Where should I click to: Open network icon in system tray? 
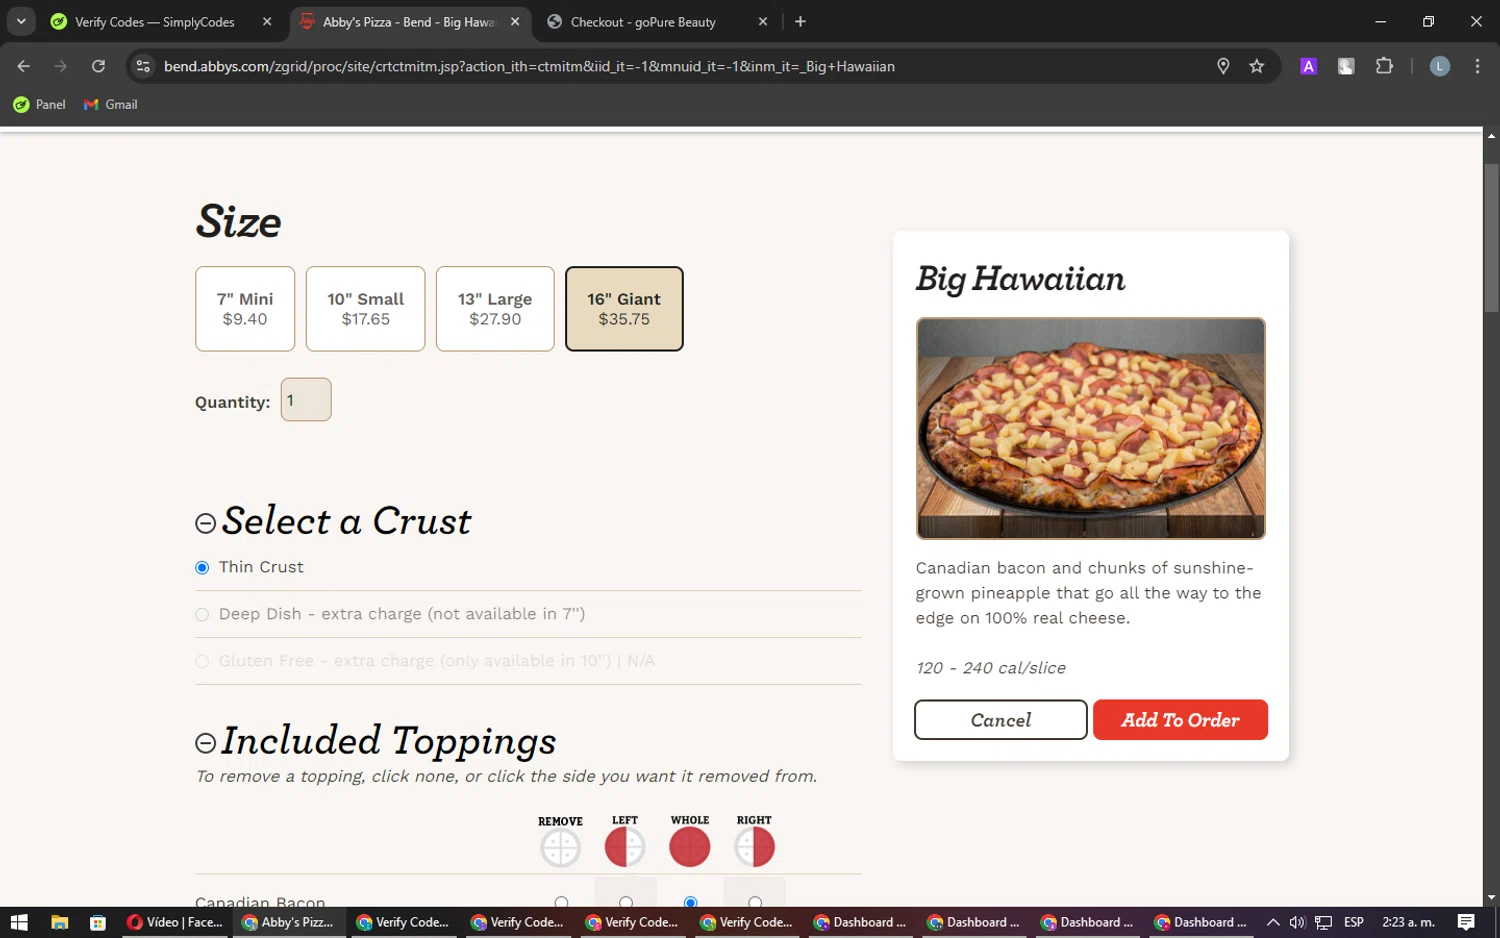[1323, 922]
